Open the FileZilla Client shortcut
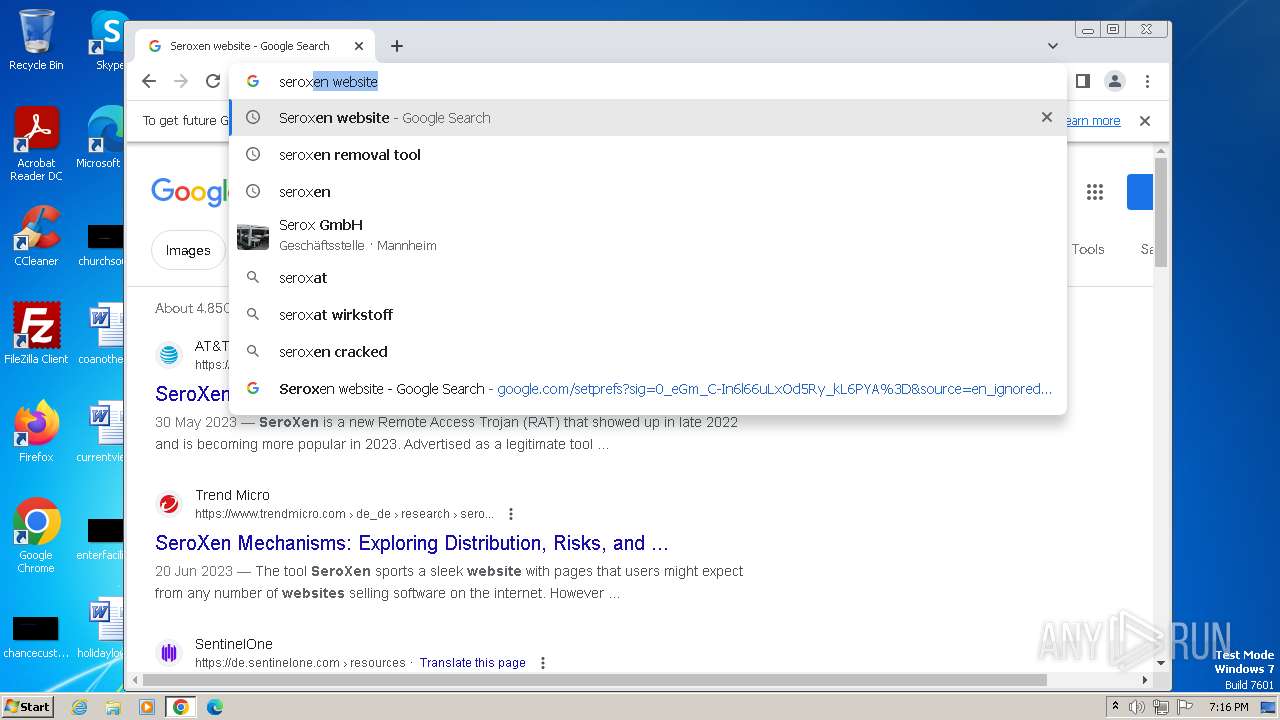 (x=36, y=333)
